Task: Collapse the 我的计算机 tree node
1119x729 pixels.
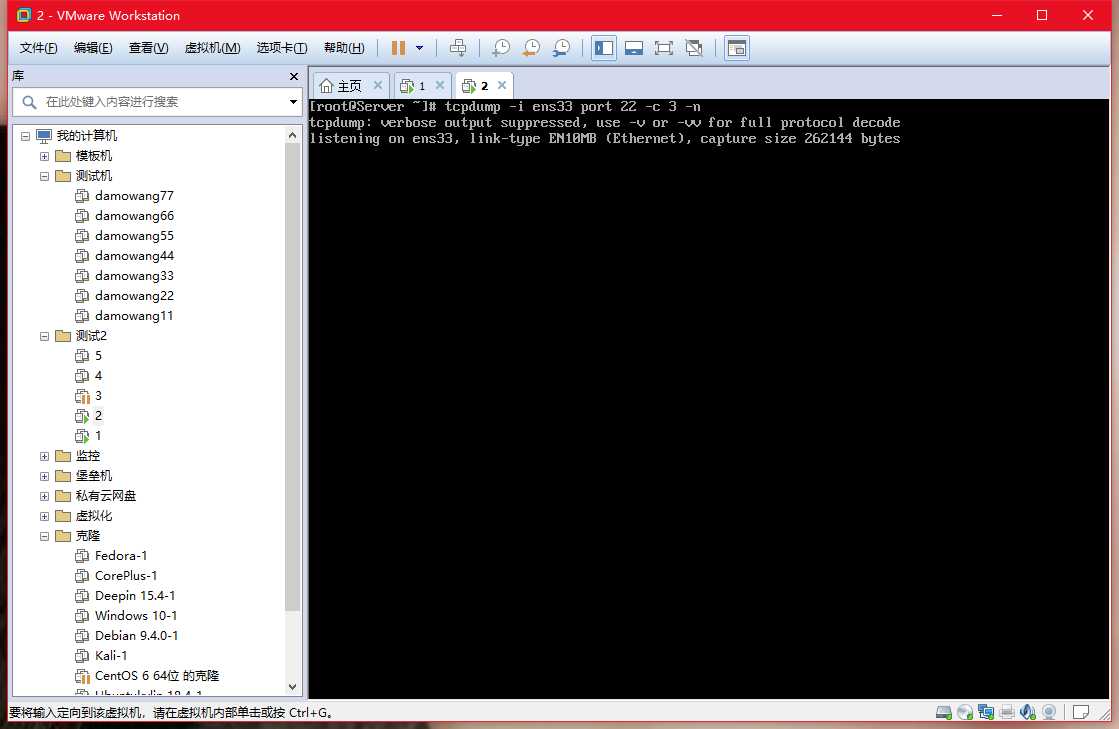Action: coord(26,136)
